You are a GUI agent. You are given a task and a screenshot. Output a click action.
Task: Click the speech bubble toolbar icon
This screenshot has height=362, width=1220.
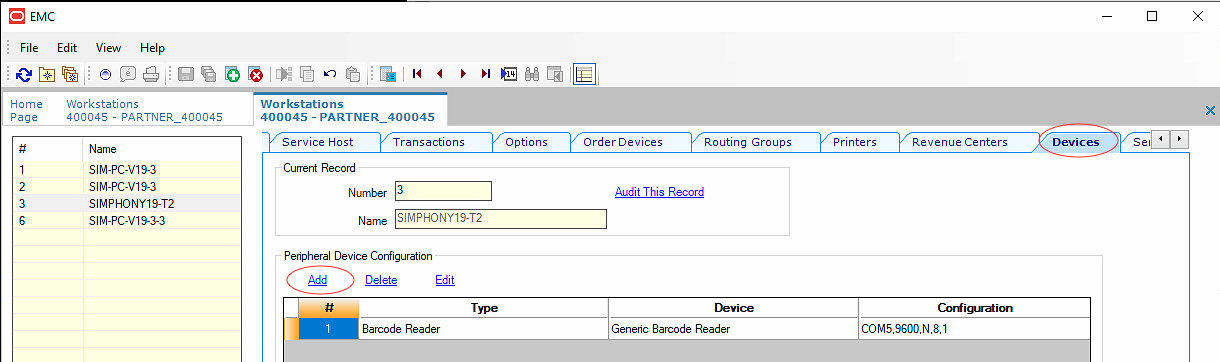(x=128, y=74)
